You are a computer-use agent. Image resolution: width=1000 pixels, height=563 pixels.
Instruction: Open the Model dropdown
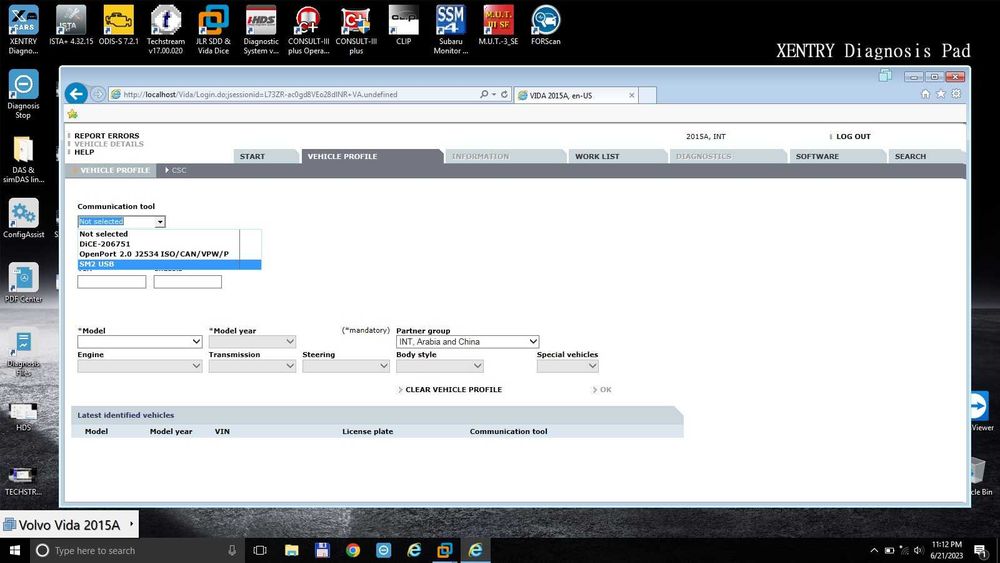tap(140, 342)
